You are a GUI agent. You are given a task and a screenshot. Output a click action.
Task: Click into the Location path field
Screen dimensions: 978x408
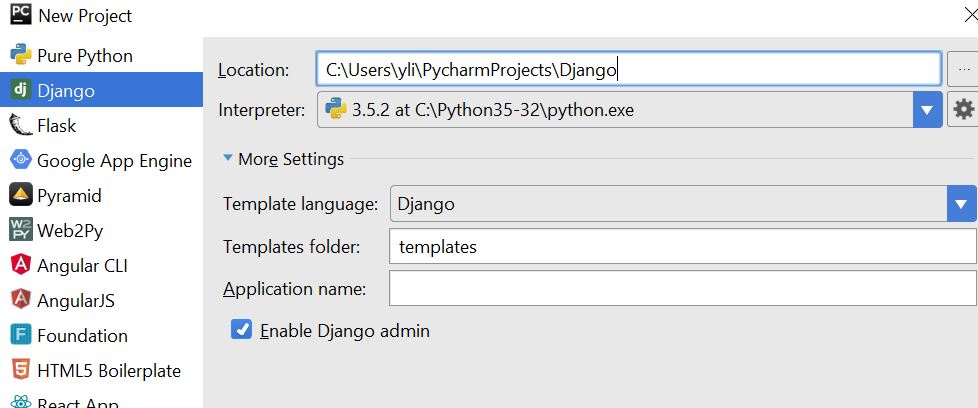point(629,69)
